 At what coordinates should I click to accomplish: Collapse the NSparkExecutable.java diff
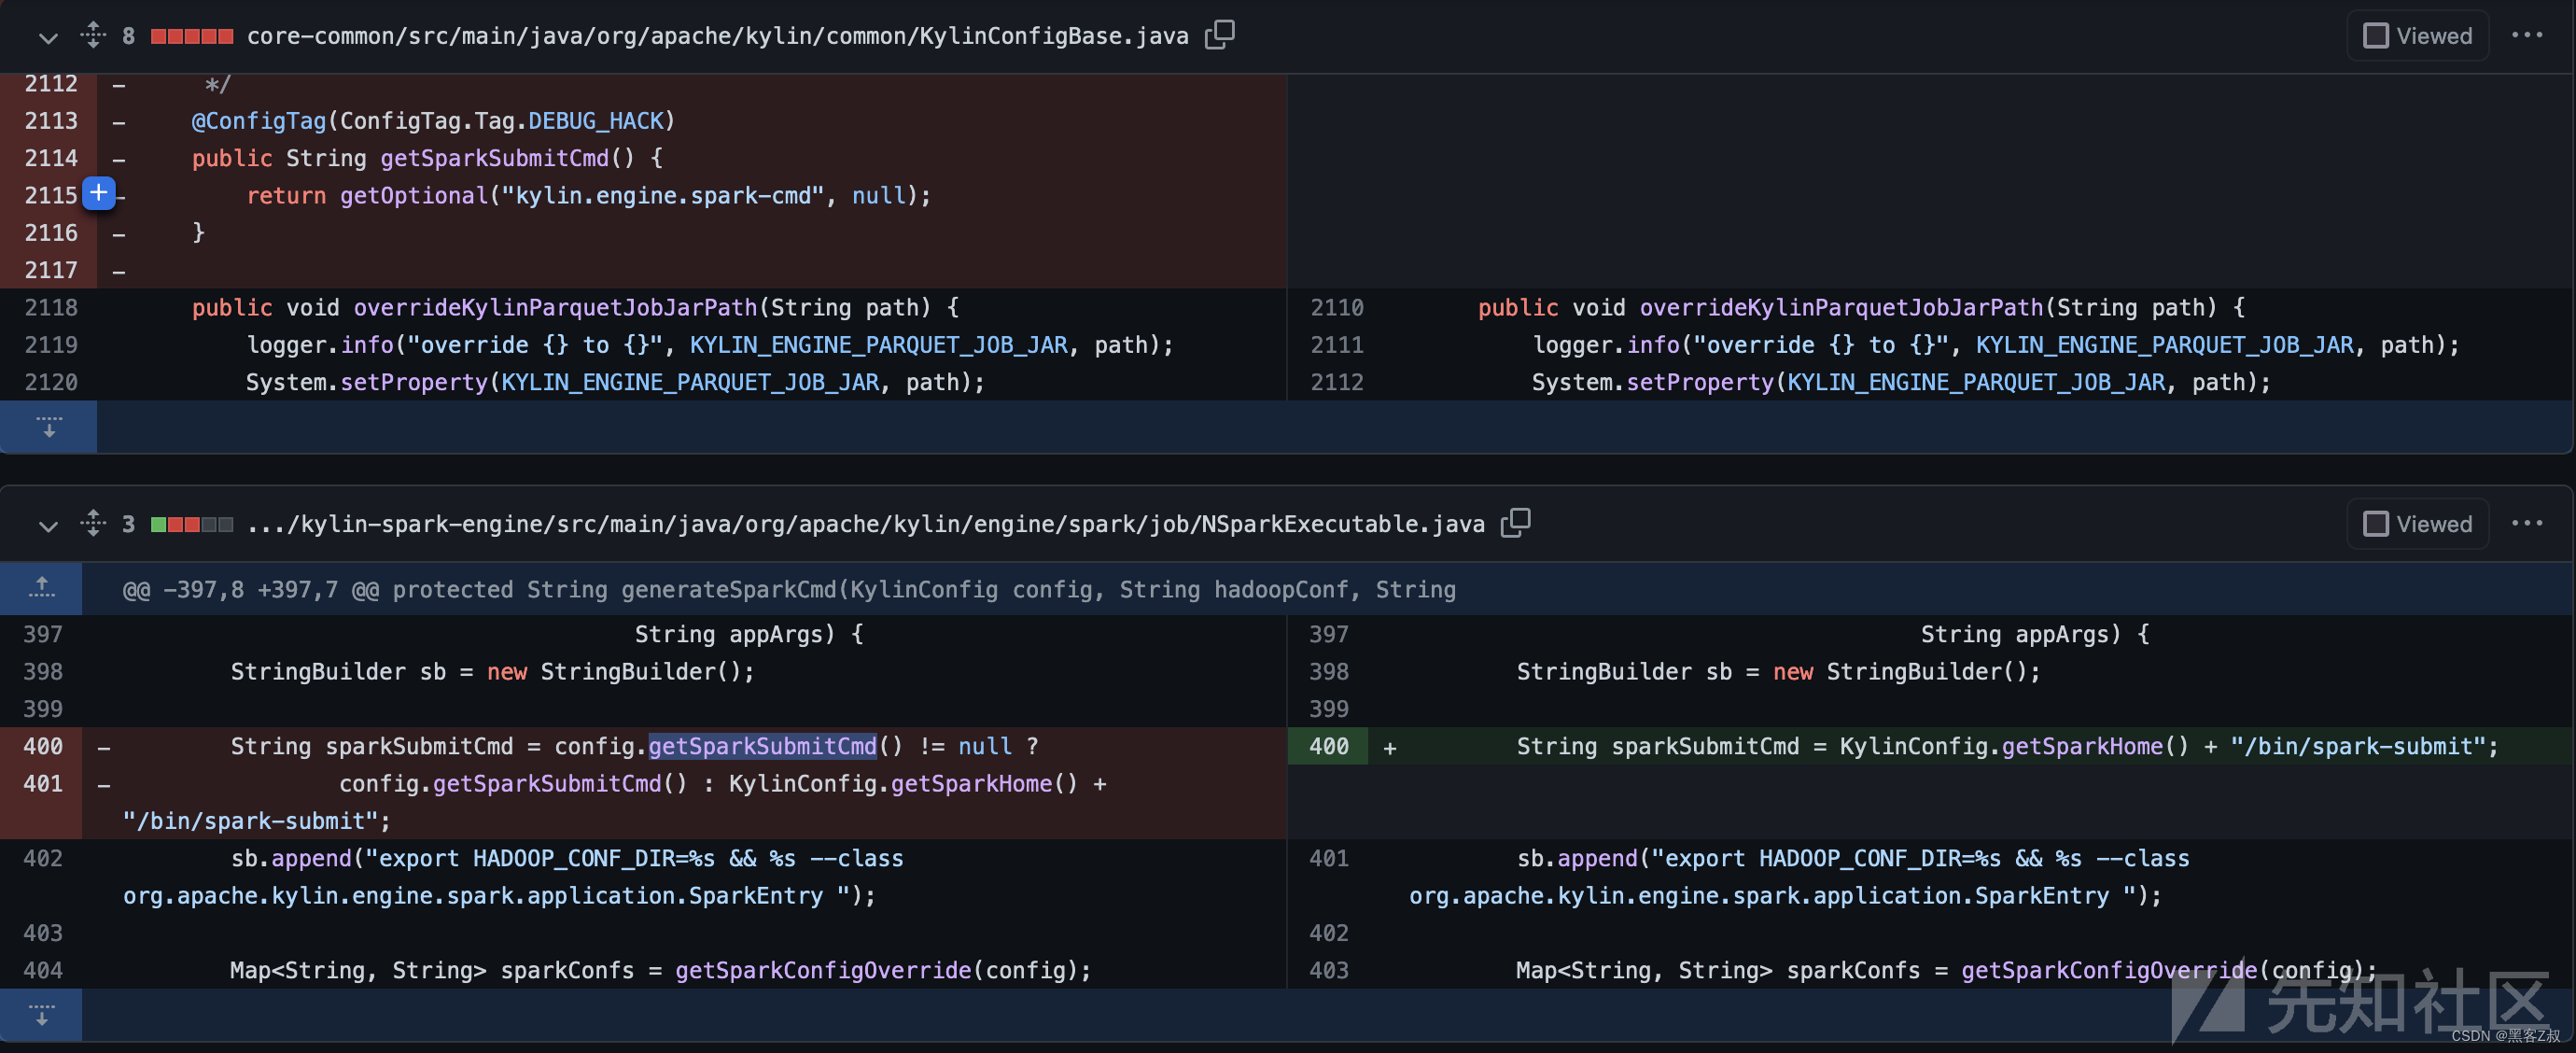click(47, 525)
